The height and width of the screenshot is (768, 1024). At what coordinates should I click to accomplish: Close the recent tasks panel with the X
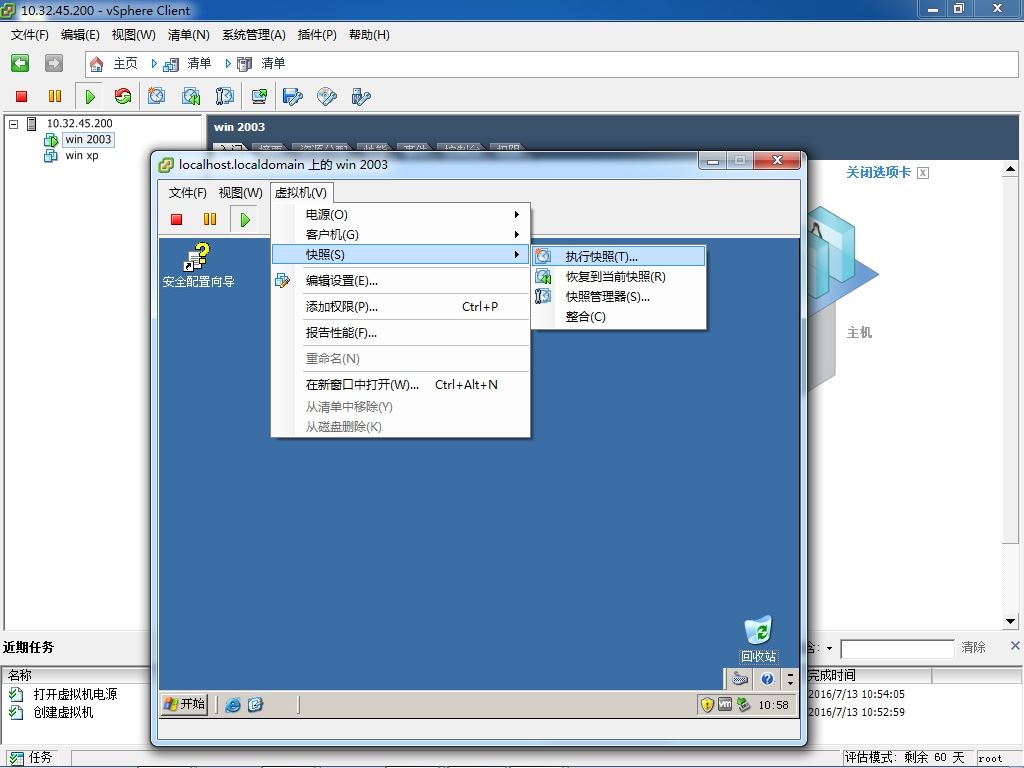point(1015,646)
